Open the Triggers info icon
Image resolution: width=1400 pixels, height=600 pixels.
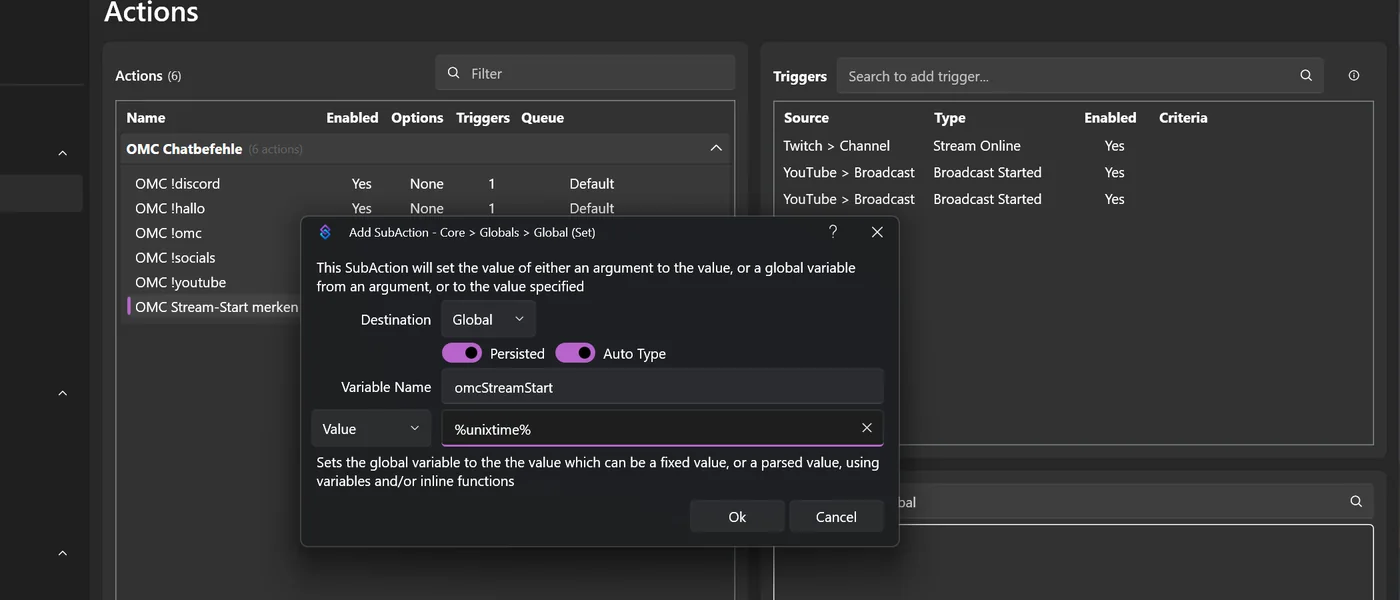pyautogui.click(x=1354, y=76)
